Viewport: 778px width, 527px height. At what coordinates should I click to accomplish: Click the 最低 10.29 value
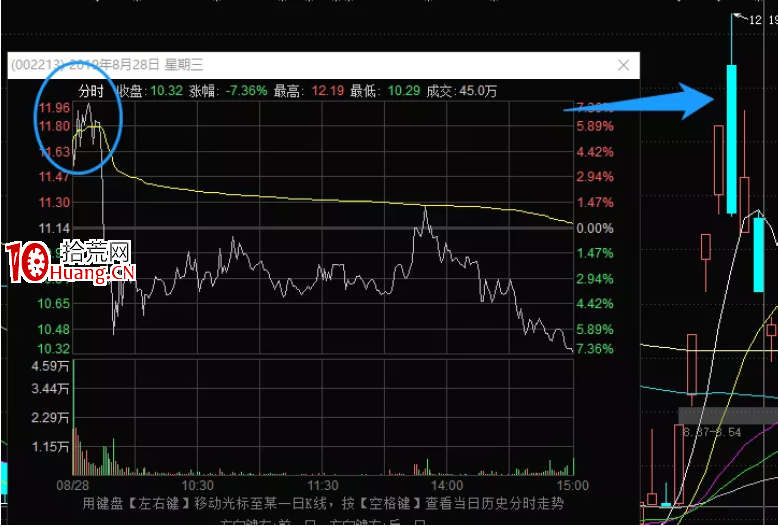pyautogui.click(x=403, y=91)
